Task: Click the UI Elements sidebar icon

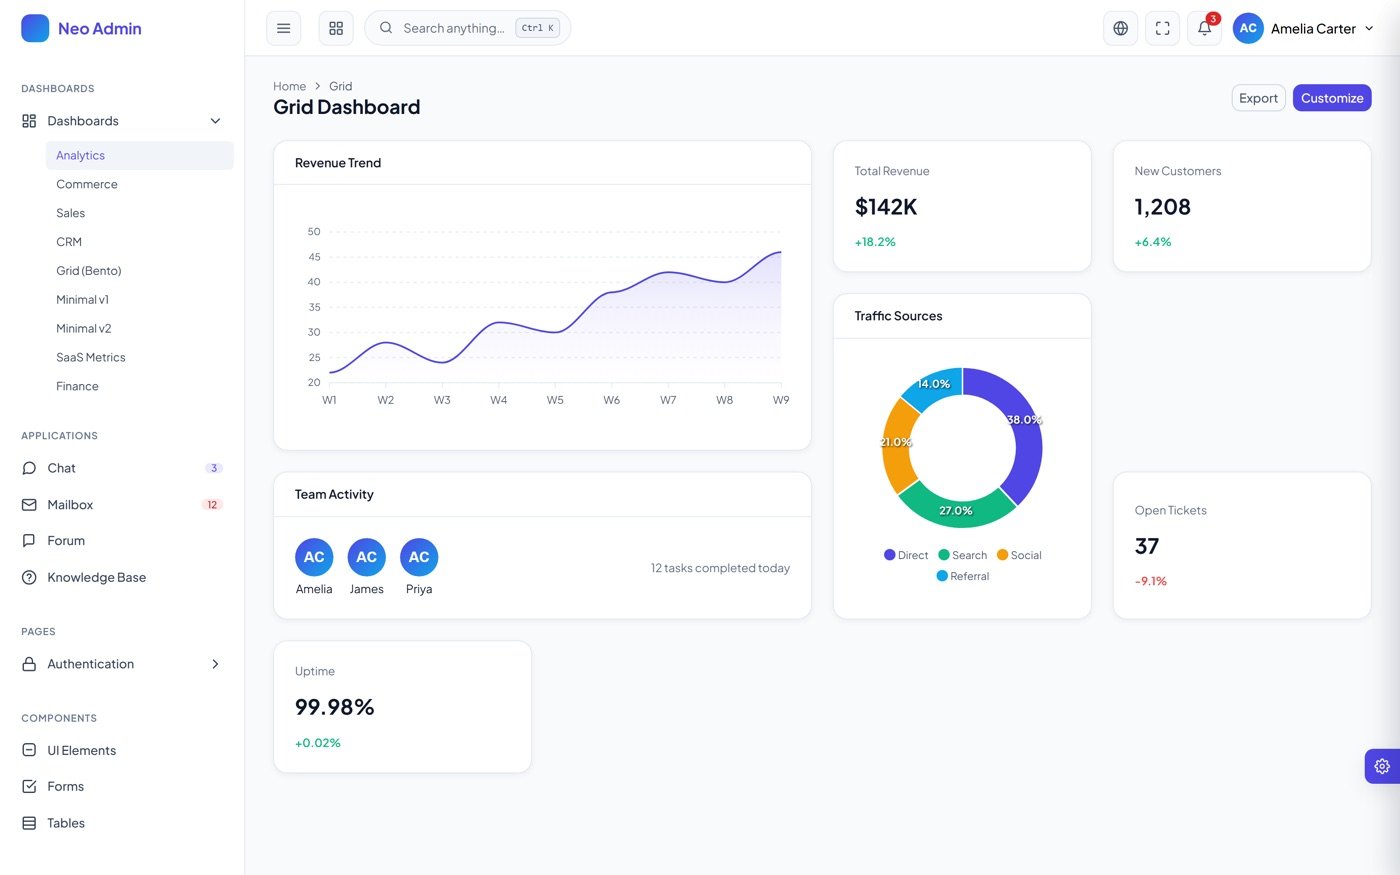Action: [x=29, y=750]
